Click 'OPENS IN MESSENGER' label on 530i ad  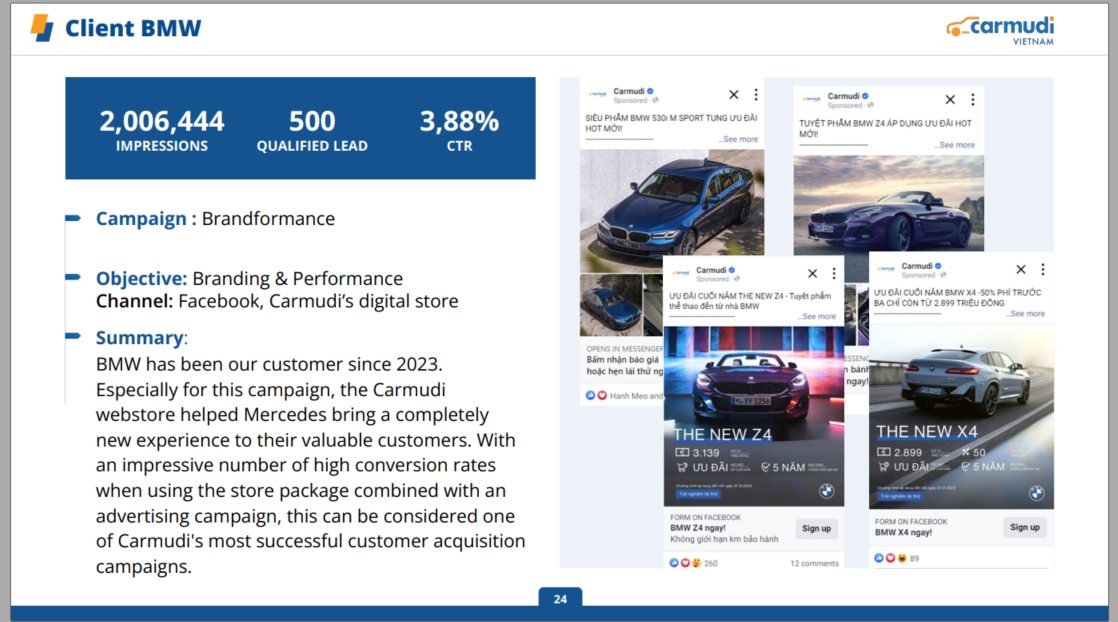625,349
